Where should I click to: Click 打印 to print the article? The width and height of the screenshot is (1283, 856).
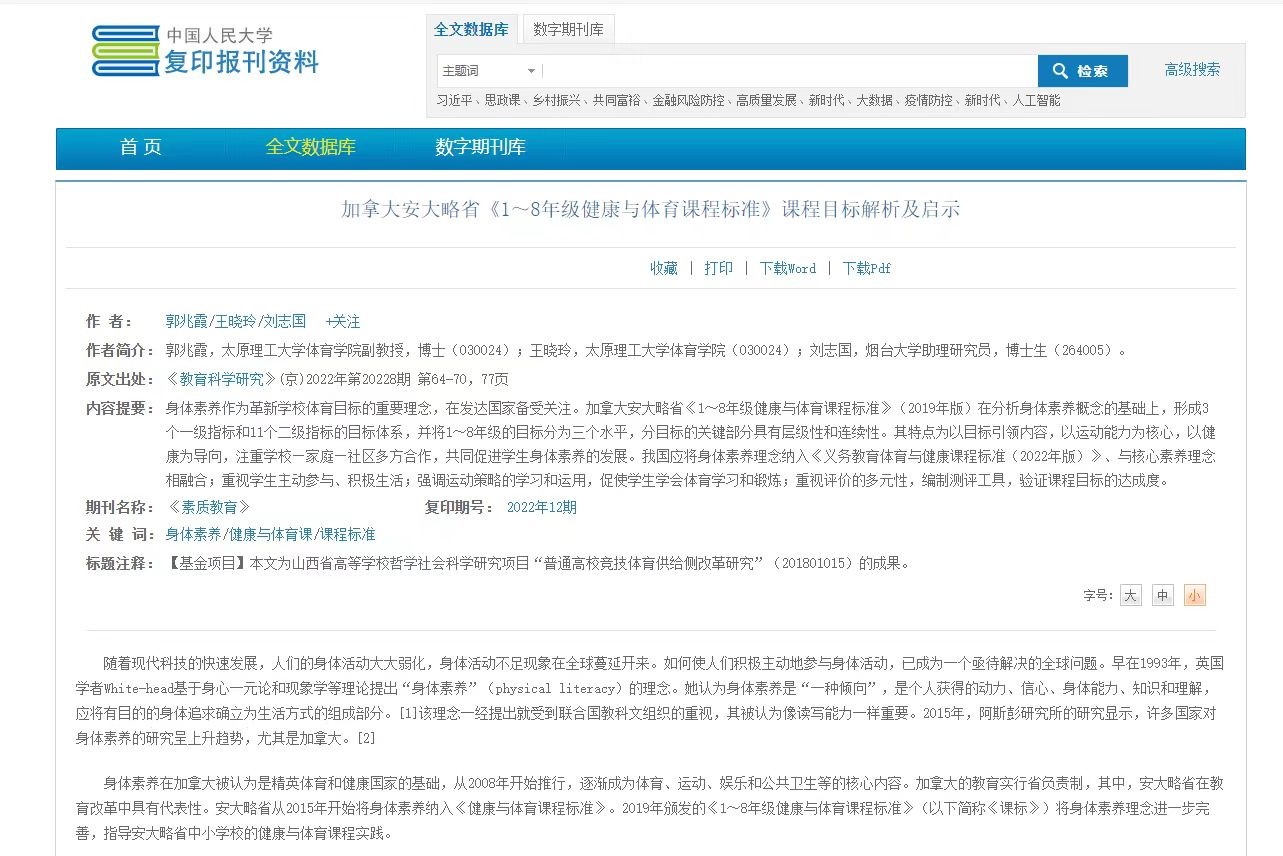click(718, 268)
